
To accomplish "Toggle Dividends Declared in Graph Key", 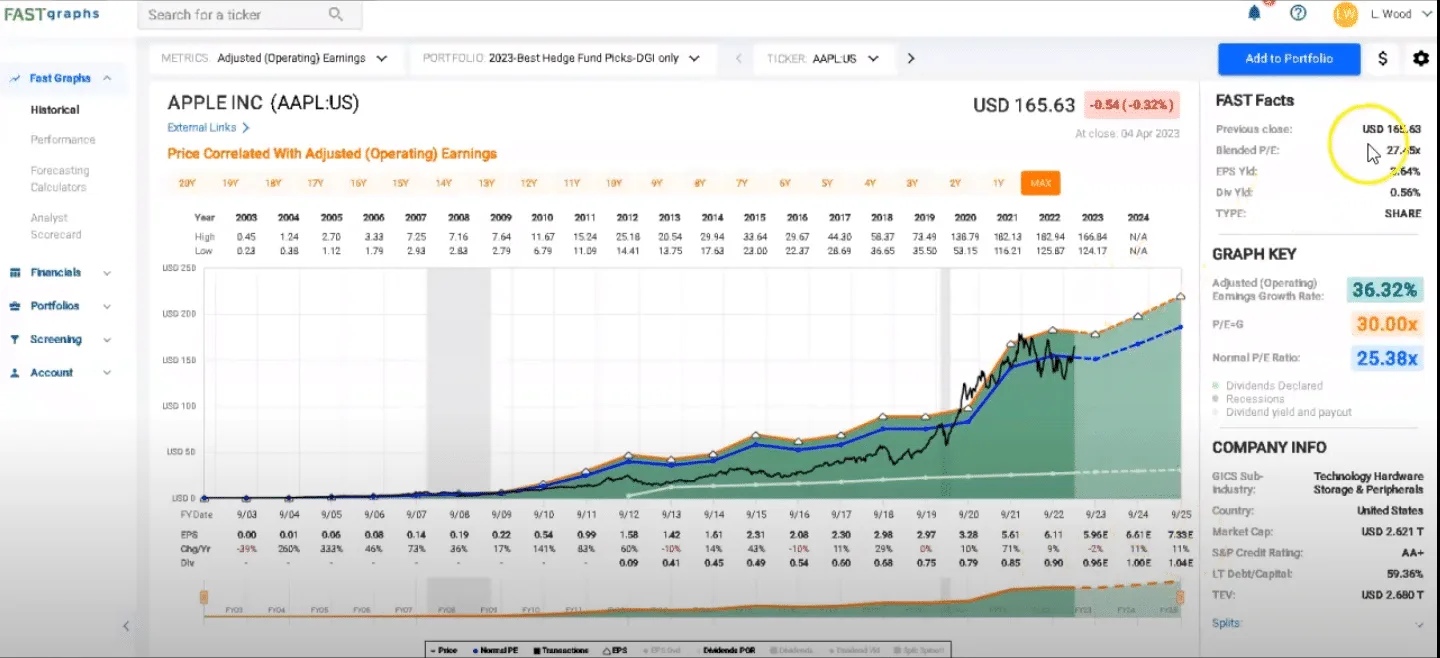I will point(1267,386).
